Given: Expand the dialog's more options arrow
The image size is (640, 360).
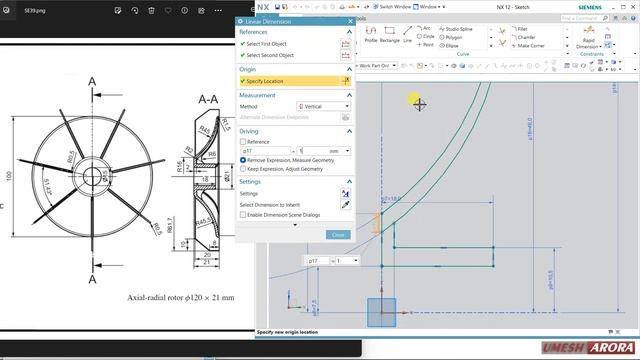Looking at the screenshot, I should click(295, 225).
